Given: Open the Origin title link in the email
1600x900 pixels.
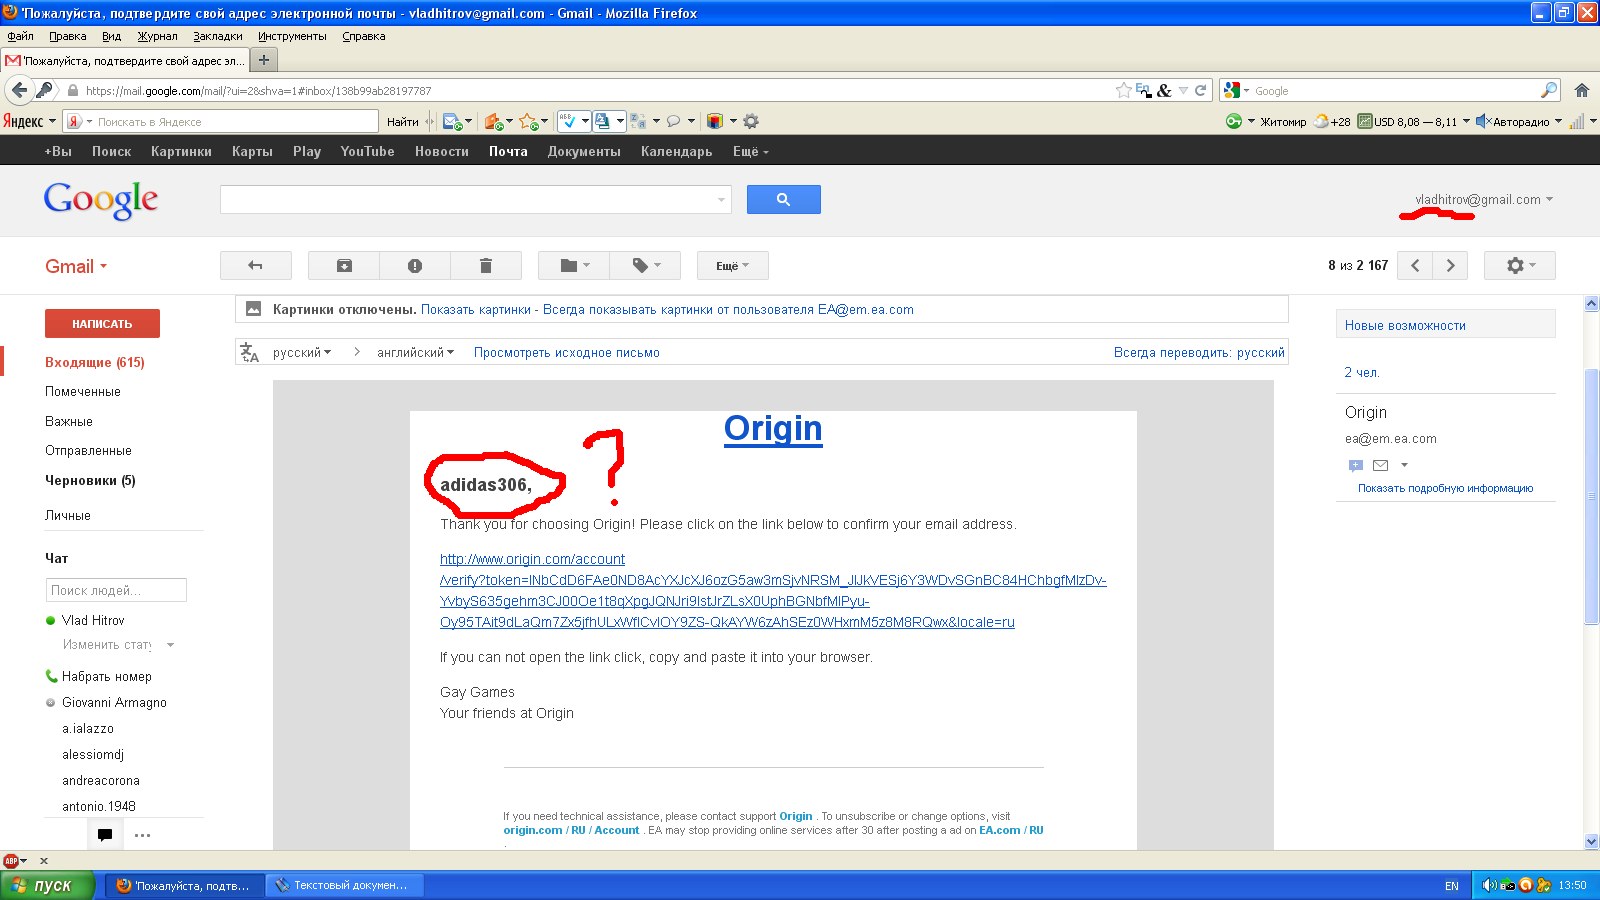Looking at the screenshot, I should coord(773,428).
